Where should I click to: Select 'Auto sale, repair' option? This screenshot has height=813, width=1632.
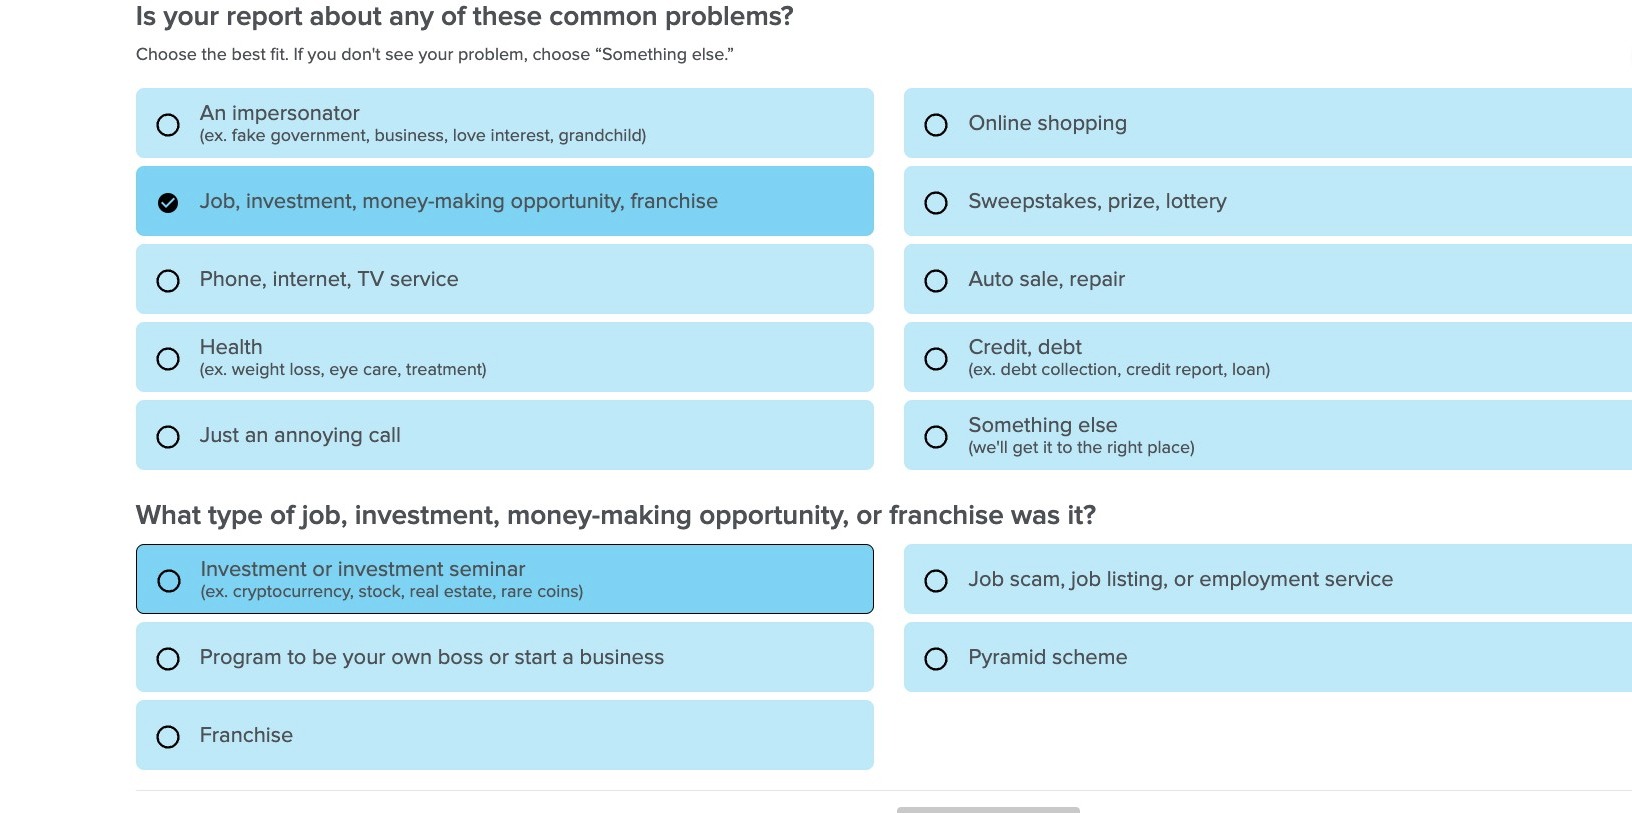click(936, 281)
